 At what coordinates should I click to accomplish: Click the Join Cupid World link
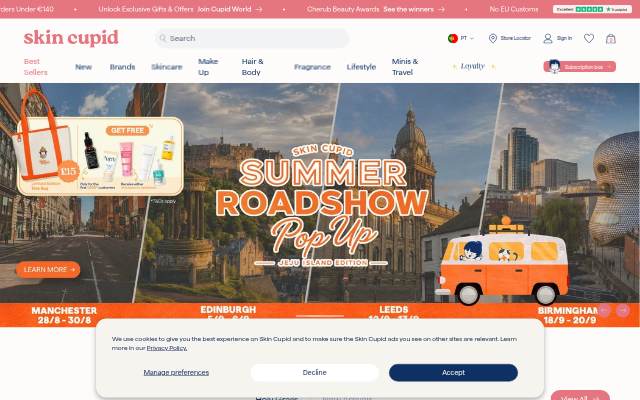click(229, 9)
